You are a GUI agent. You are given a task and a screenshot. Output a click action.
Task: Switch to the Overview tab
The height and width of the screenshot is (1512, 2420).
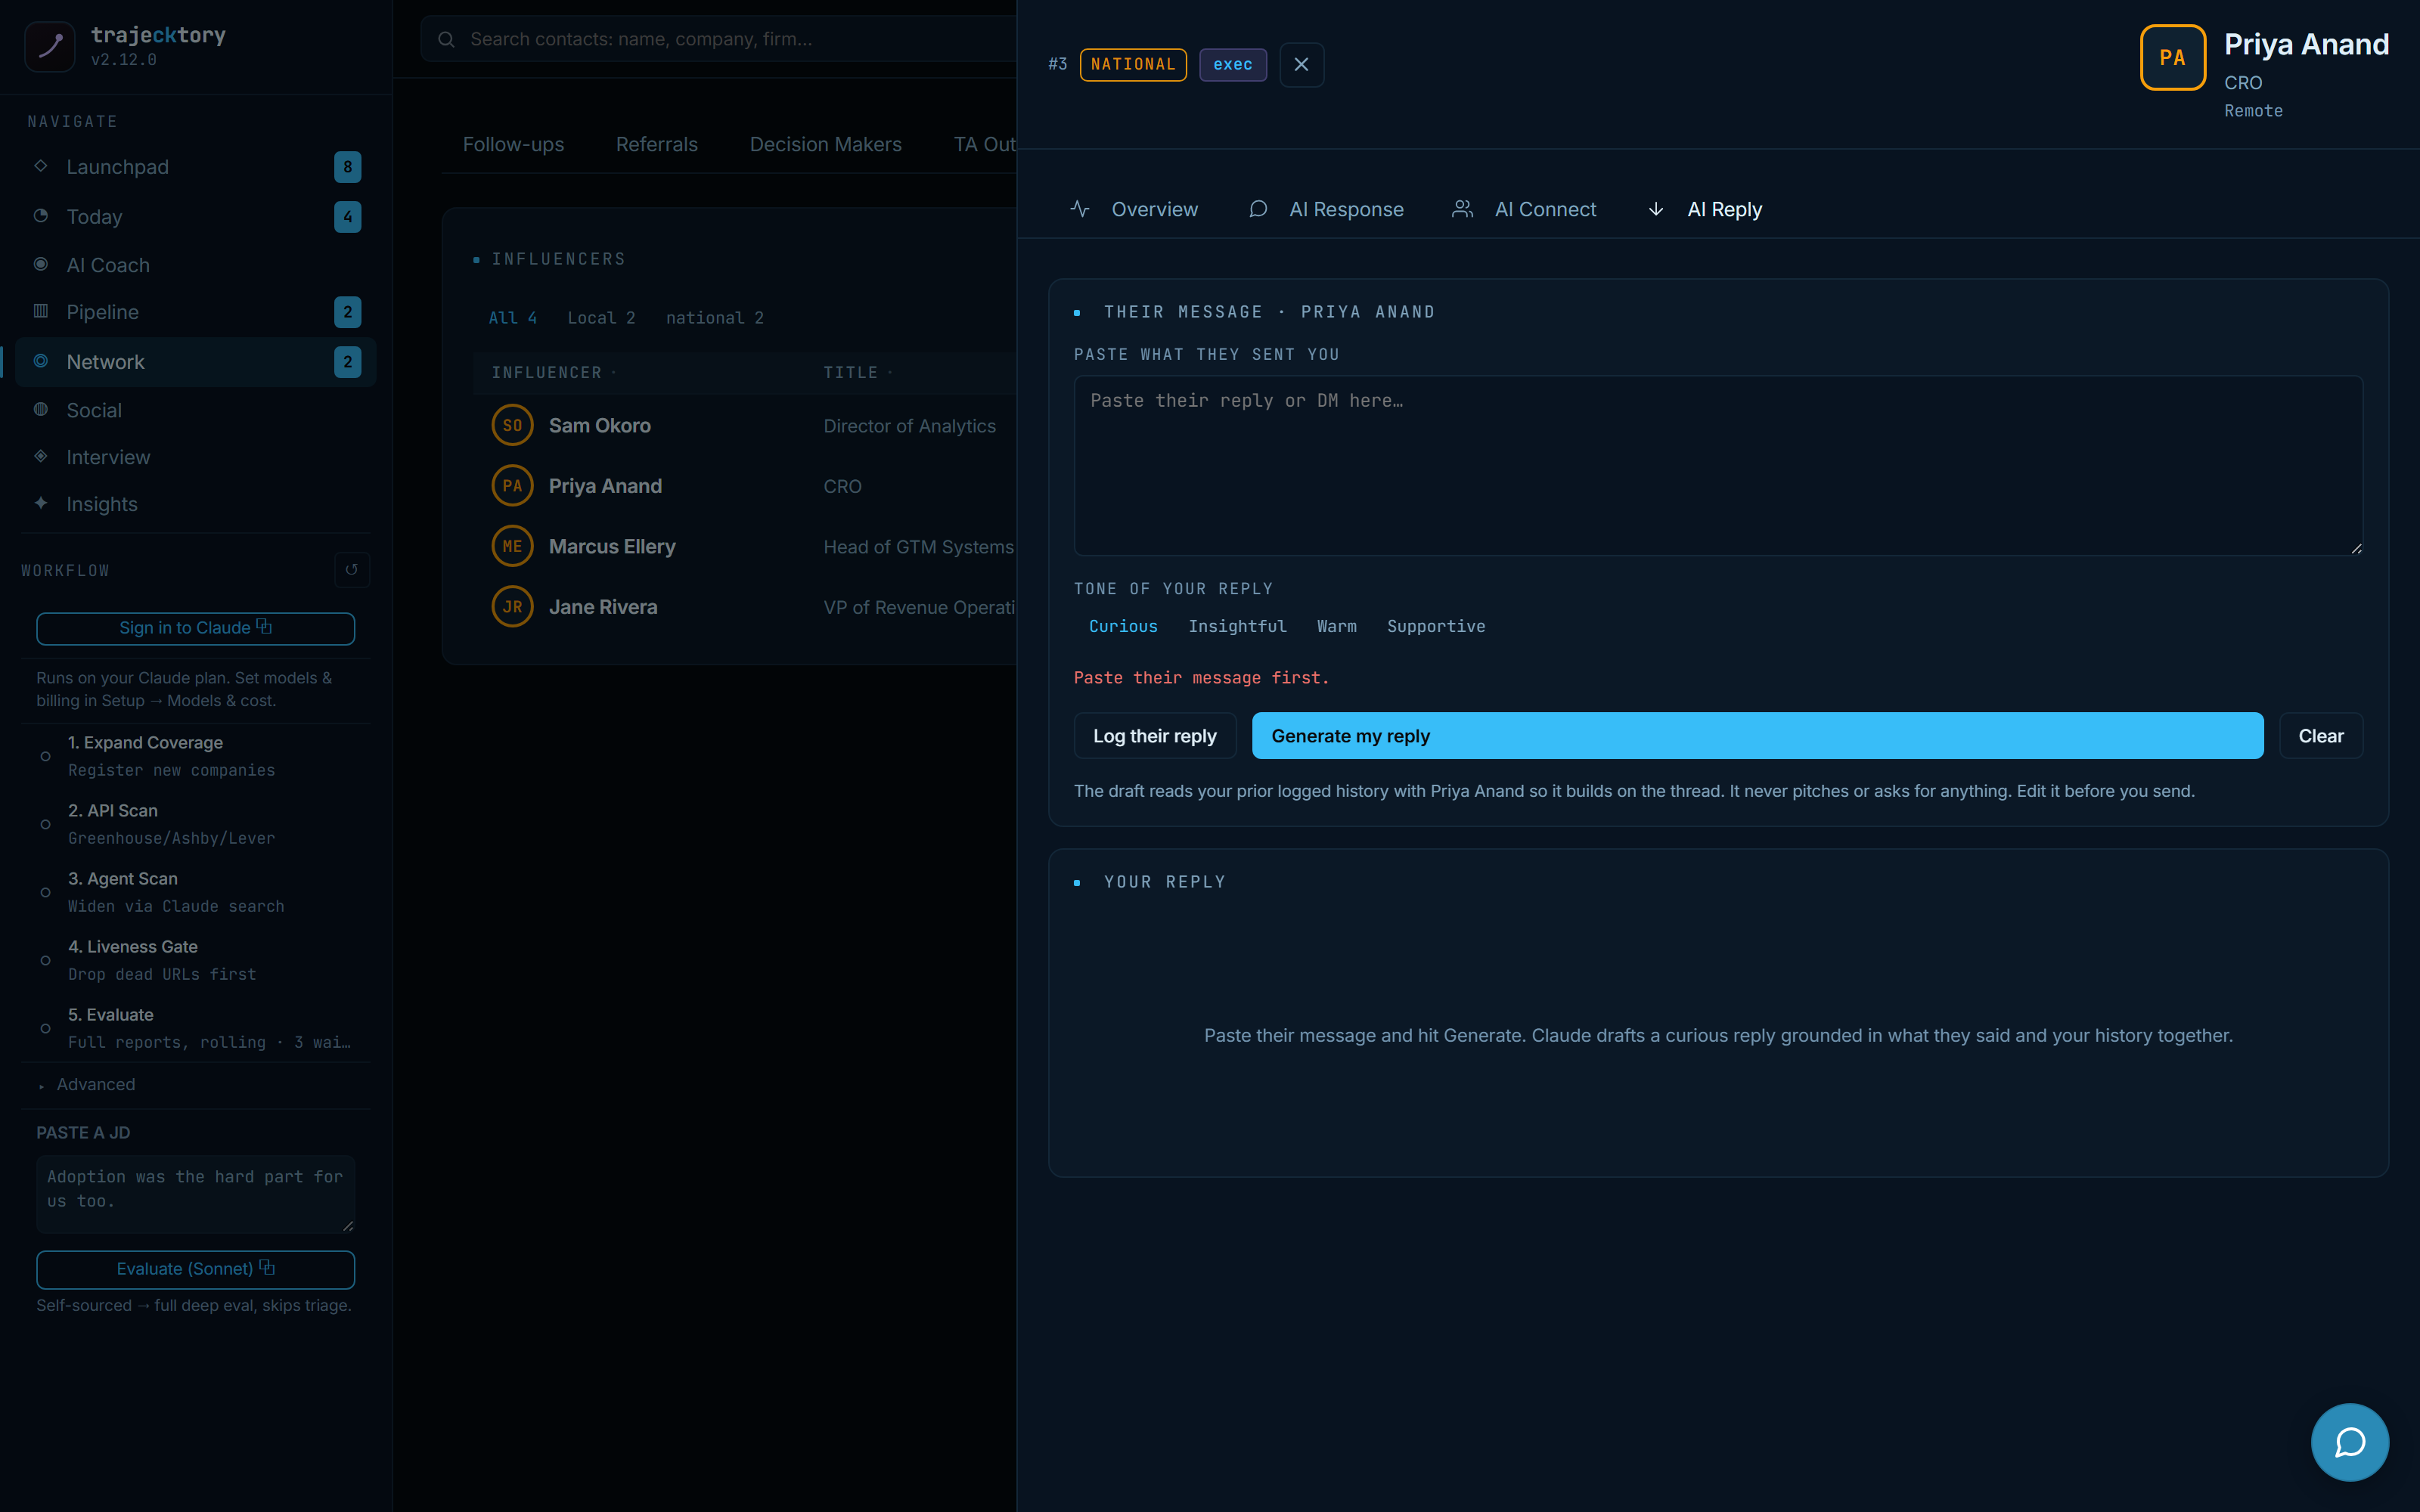click(1134, 209)
